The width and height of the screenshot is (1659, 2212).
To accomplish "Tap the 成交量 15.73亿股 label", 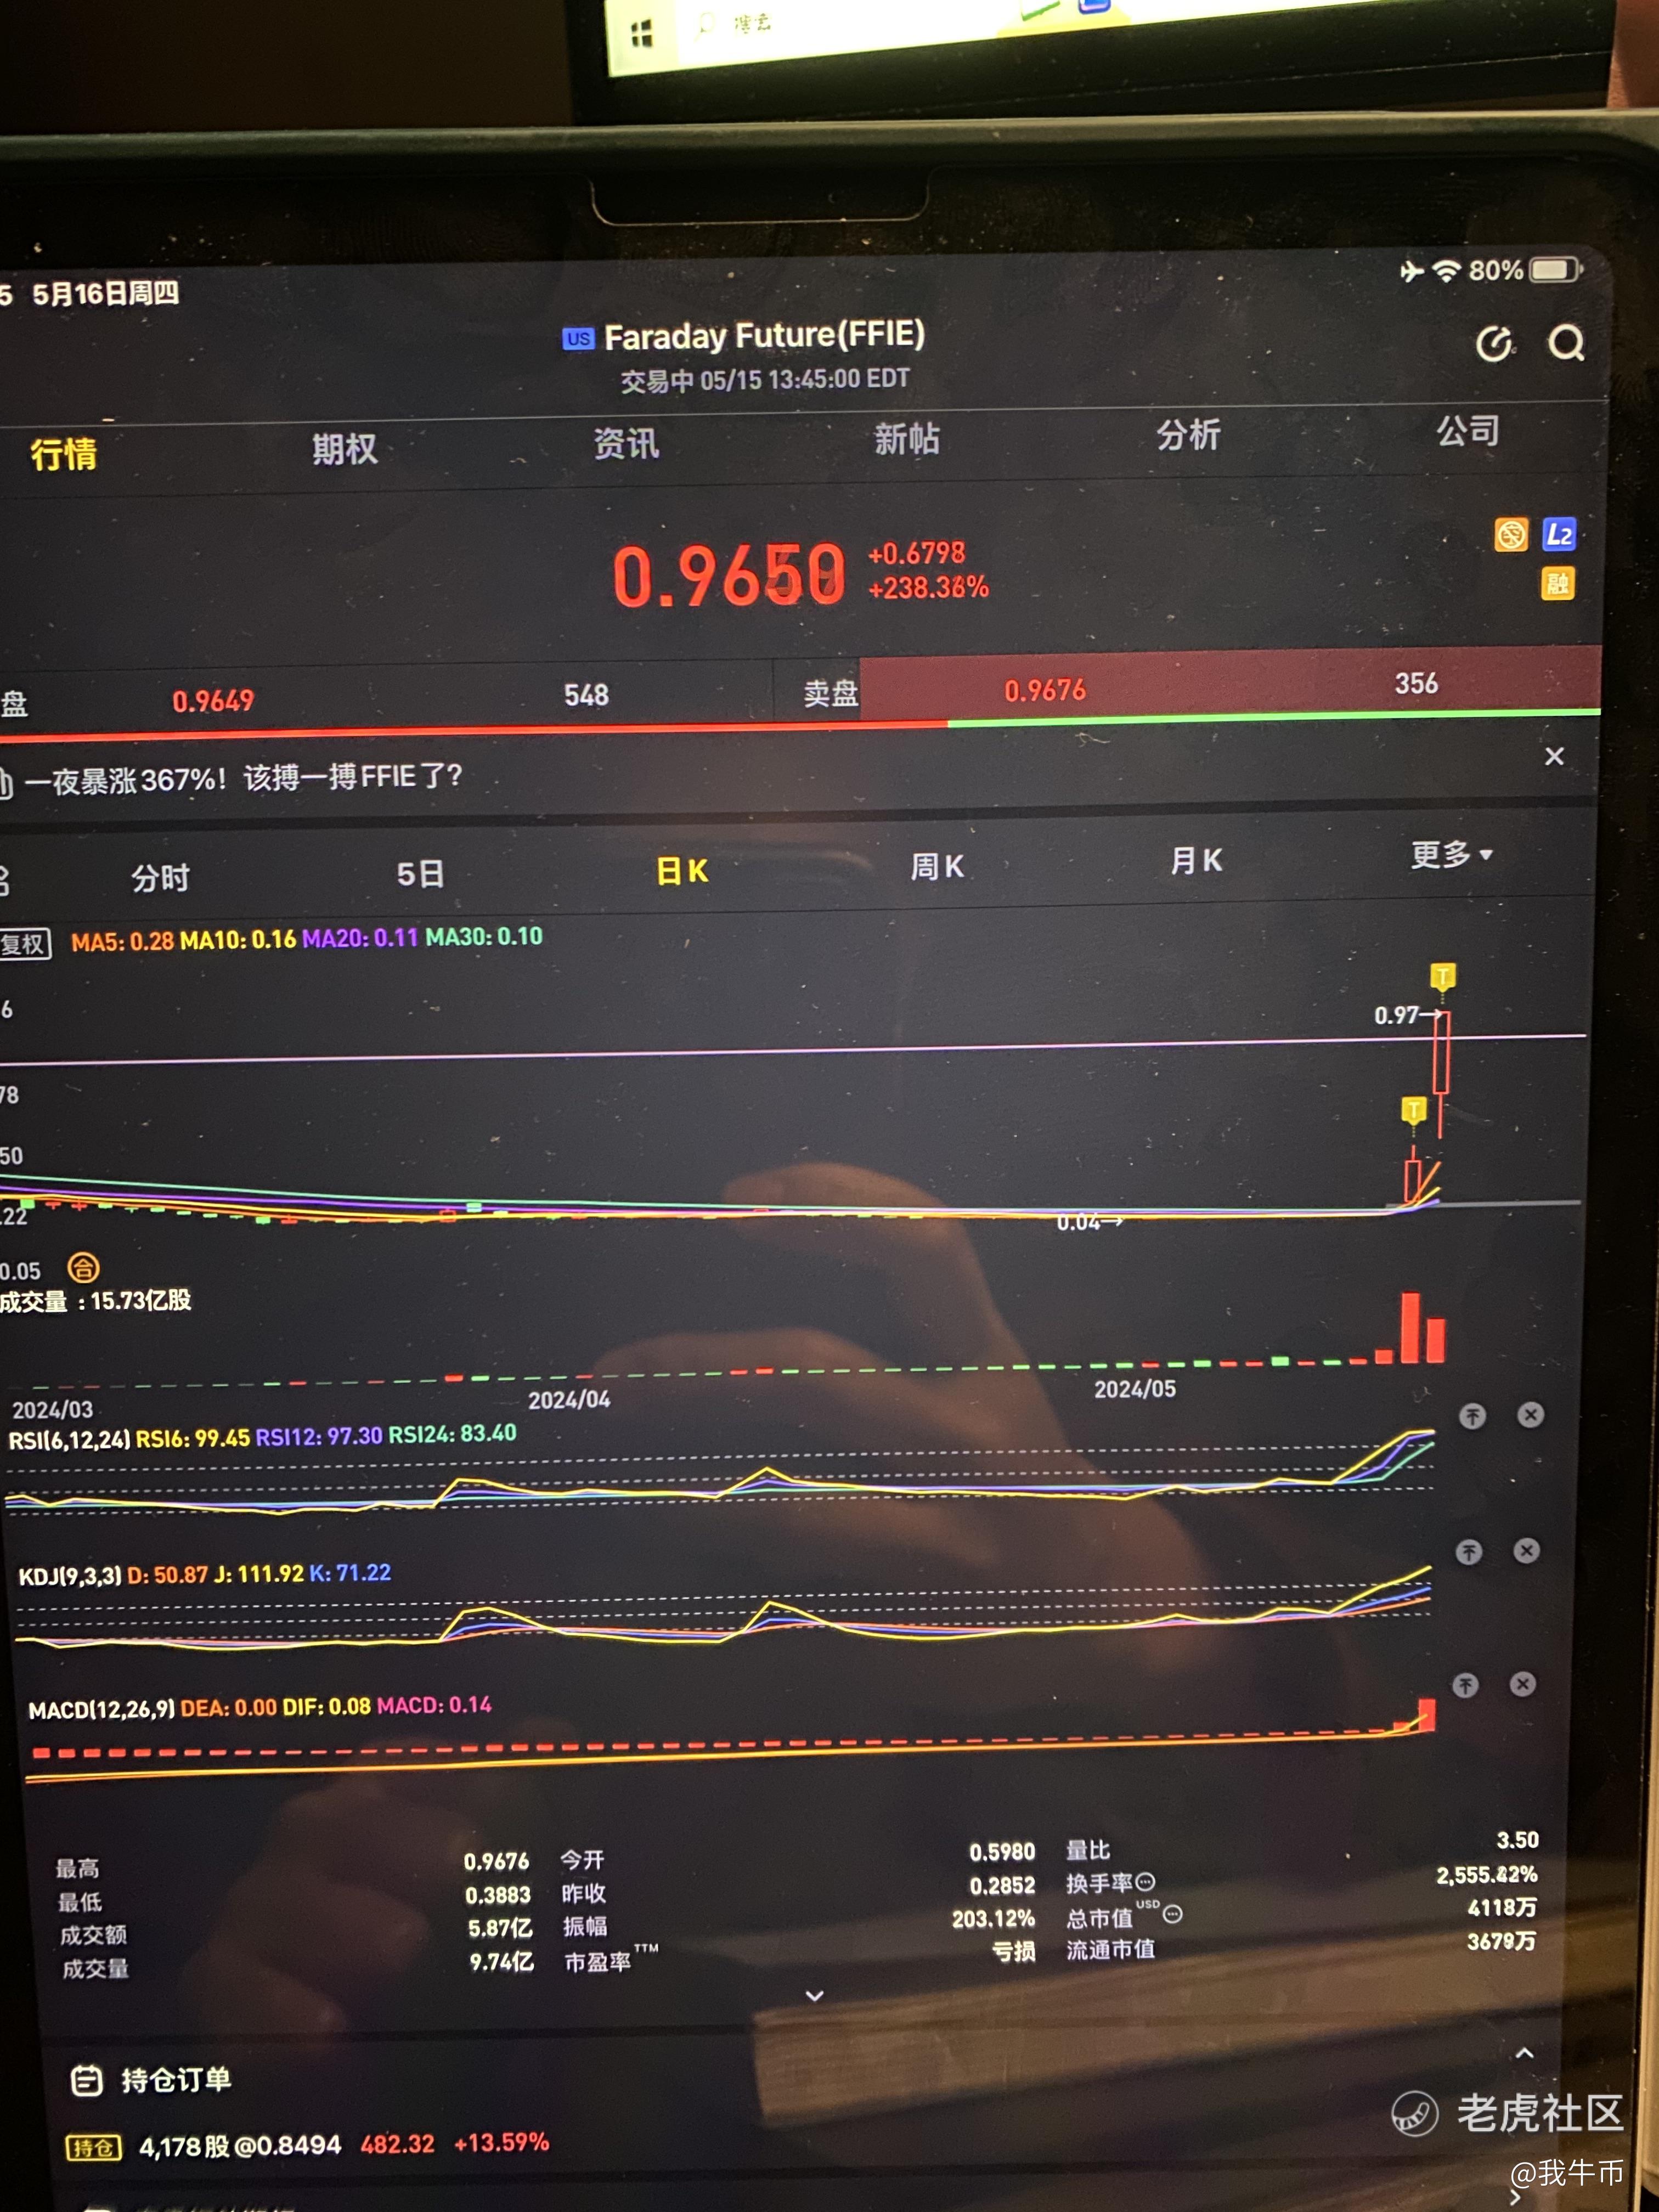I will [x=96, y=1301].
